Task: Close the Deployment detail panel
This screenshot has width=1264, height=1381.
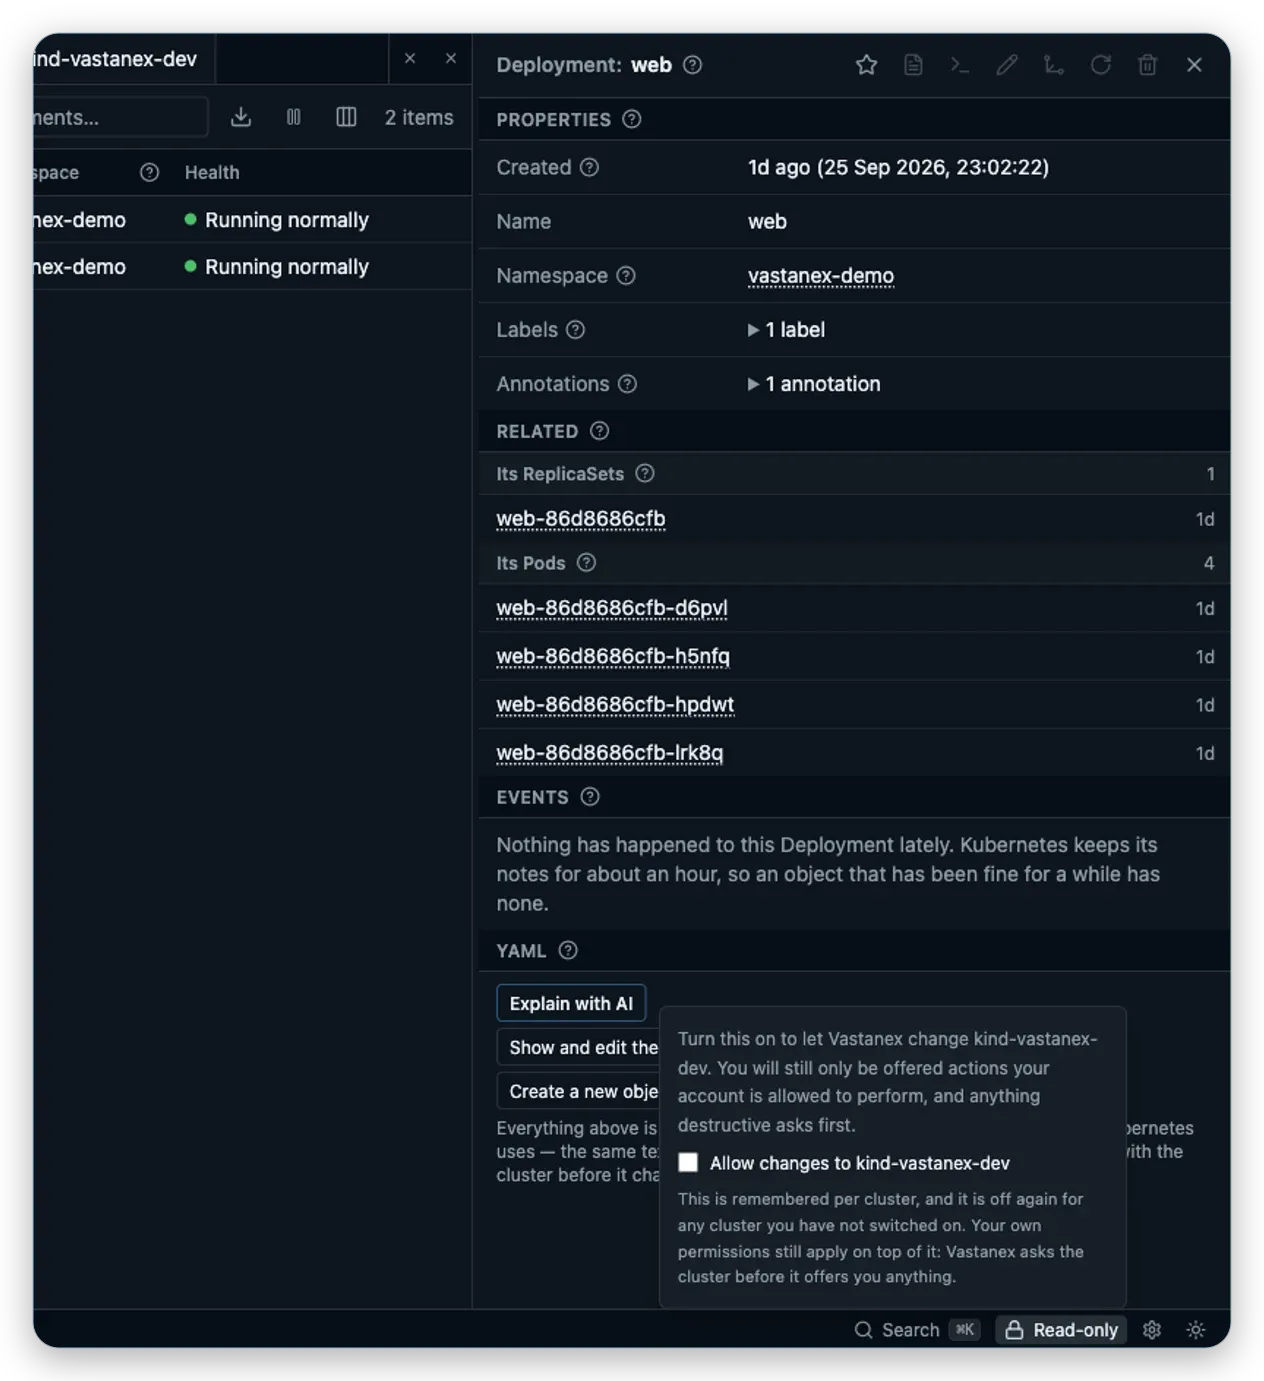Action: (x=1194, y=65)
